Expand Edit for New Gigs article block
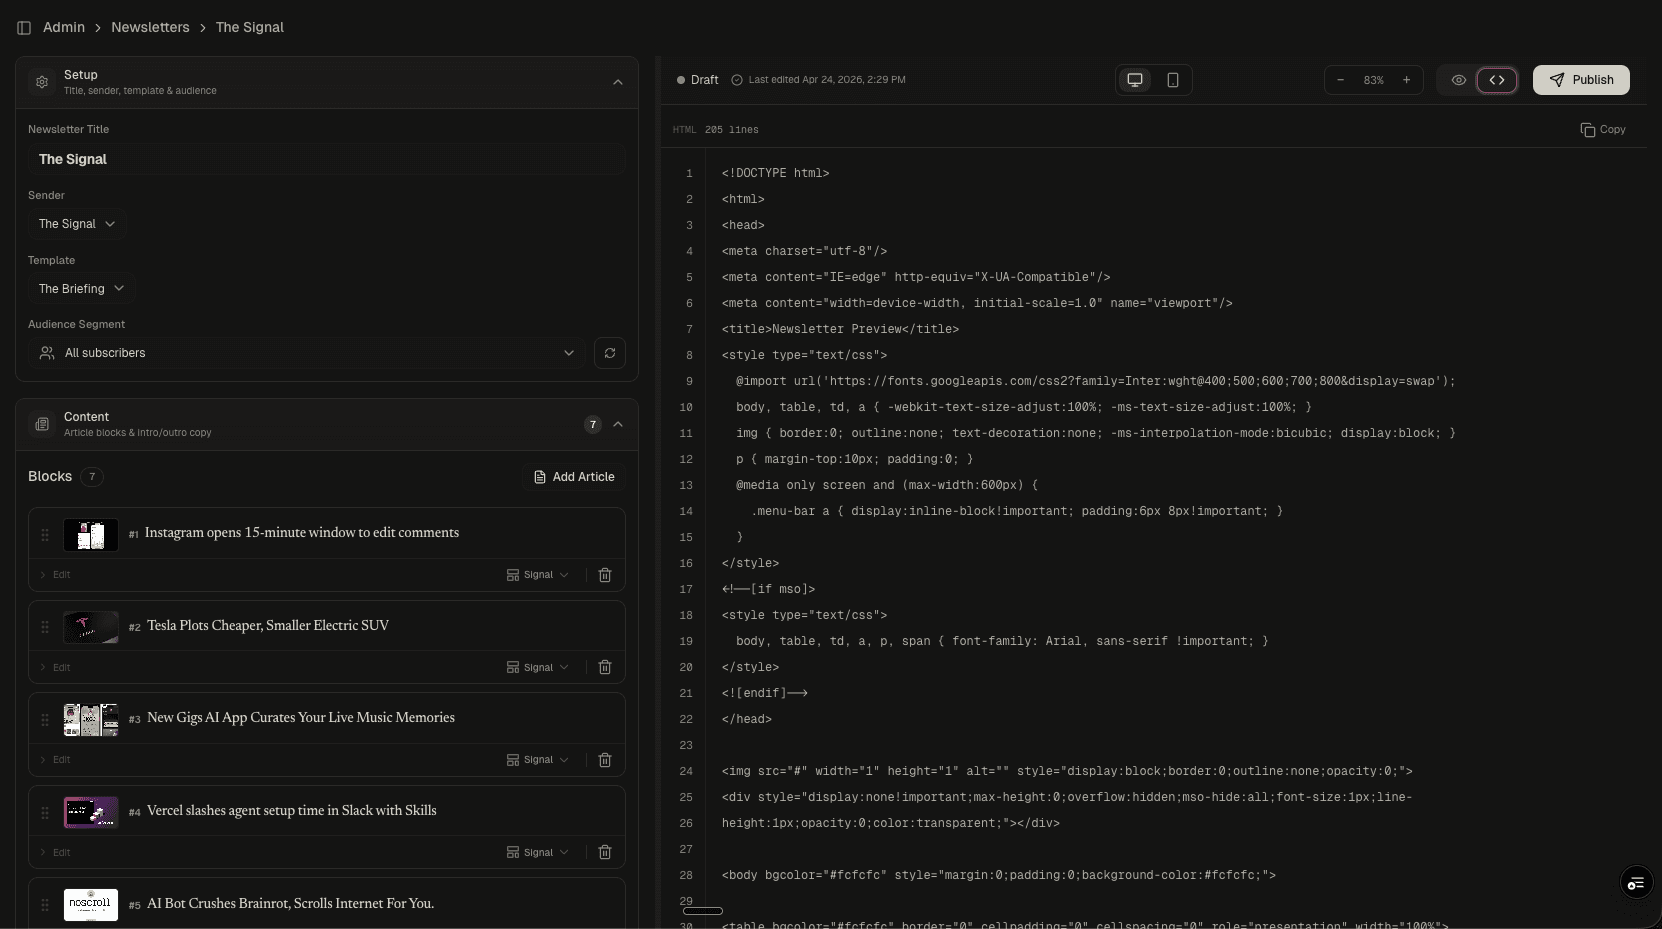1662x929 pixels. click(55, 760)
